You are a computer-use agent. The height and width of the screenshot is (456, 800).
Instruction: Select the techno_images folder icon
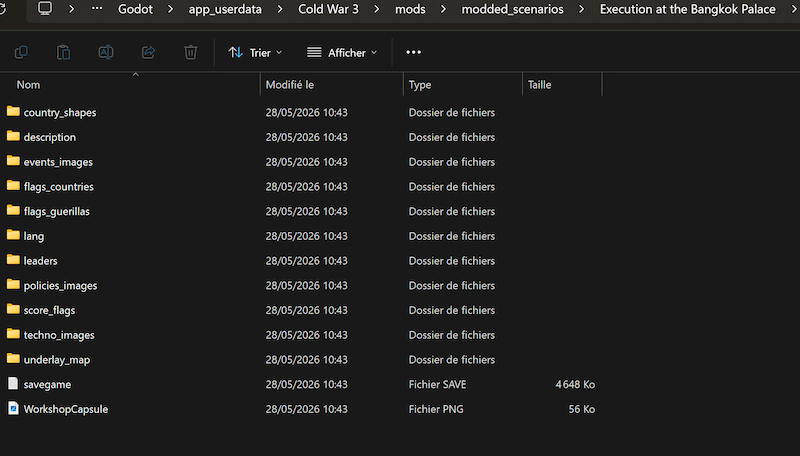[13, 334]
